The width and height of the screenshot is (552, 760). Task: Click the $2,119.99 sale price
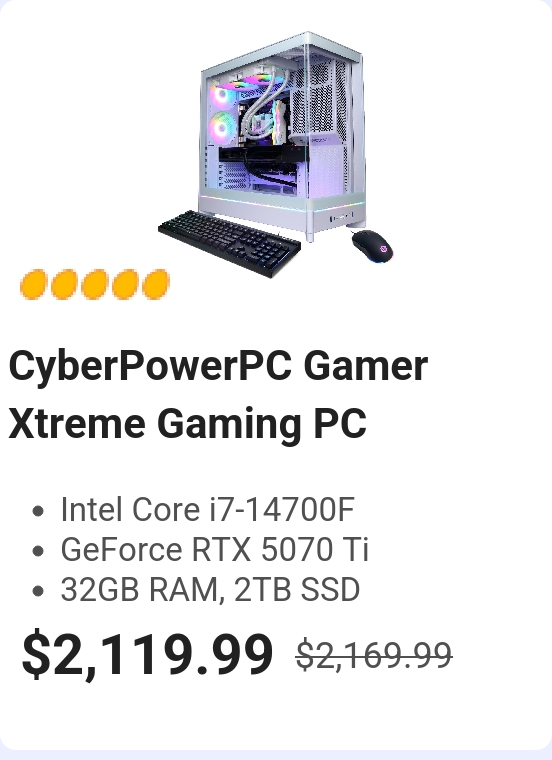147,654
